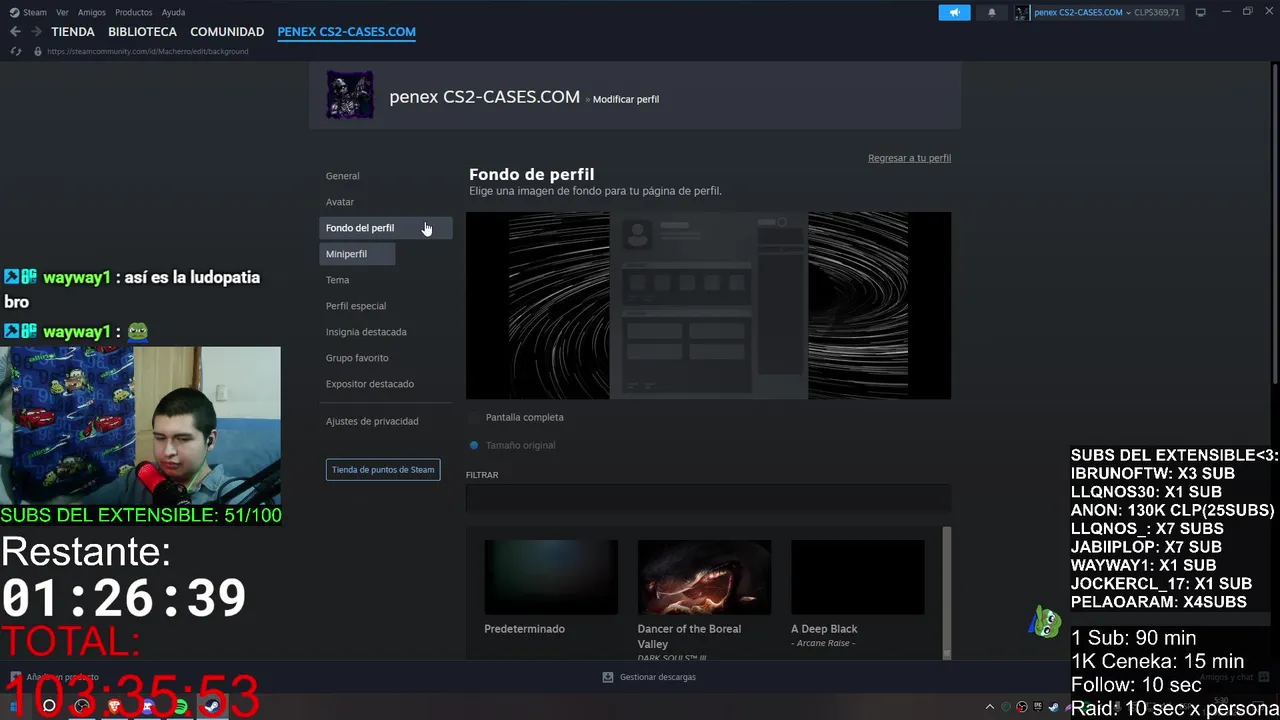Viewport: 1280px width, 720px height.
Task: Go to the TIENDA tab
Action: point(73,32)
